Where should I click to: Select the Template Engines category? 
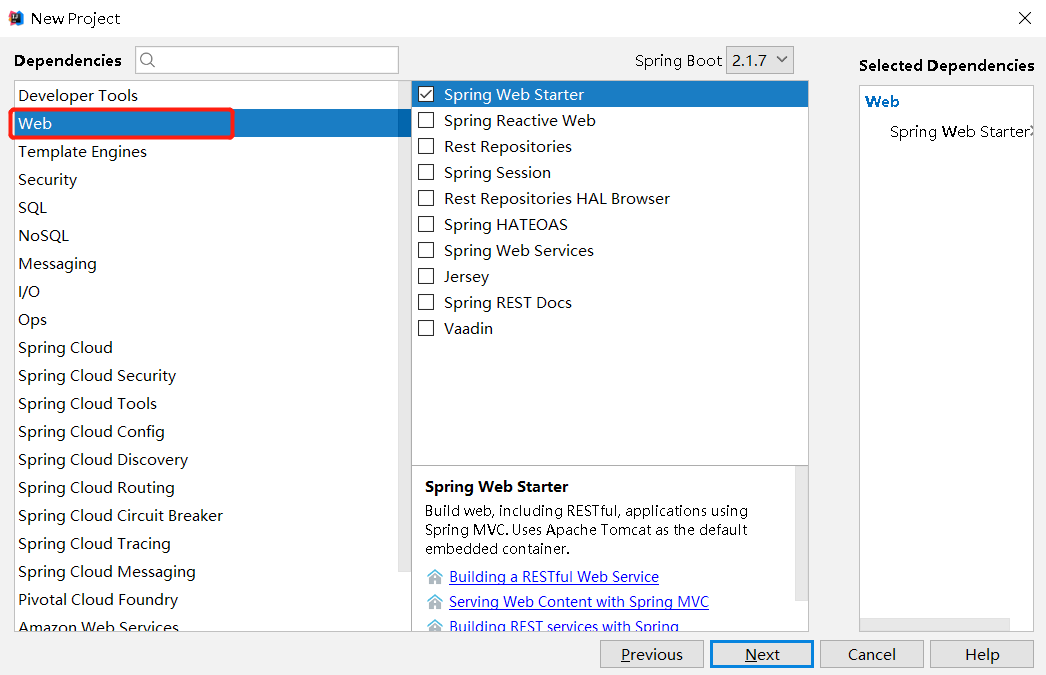pyautogui.click(x=82, y=152)
